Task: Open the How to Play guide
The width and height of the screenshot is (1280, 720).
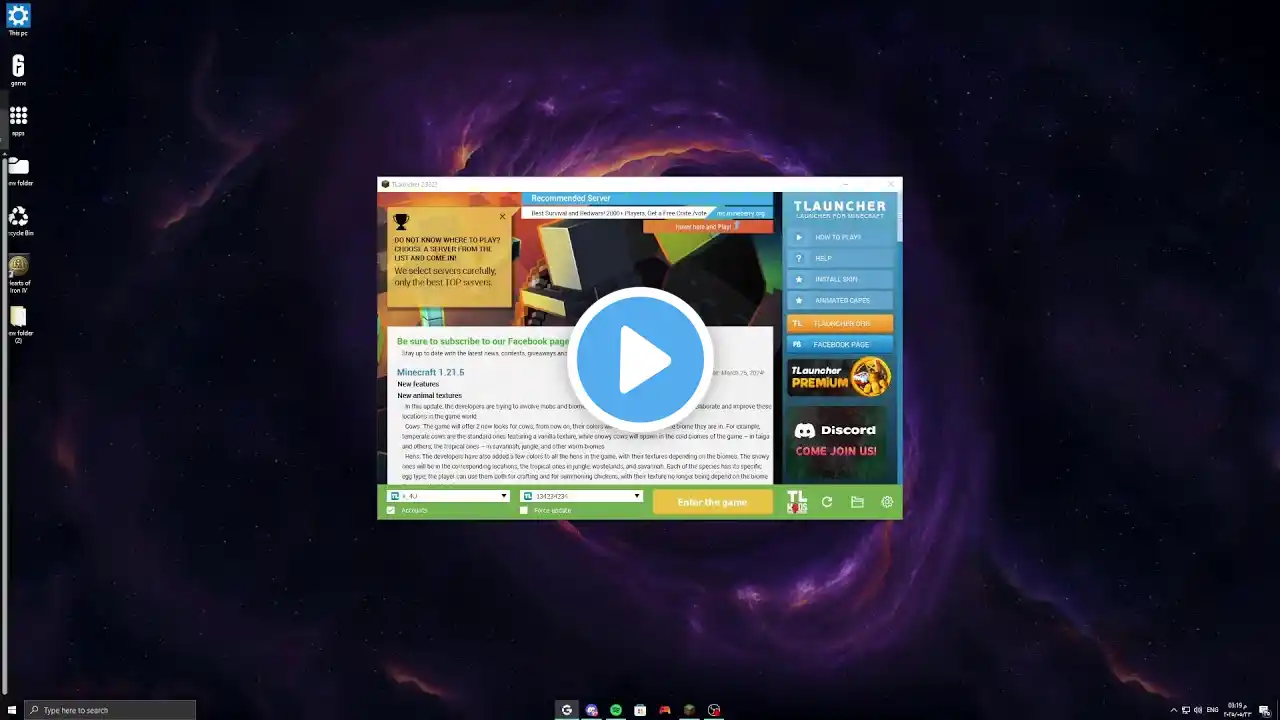Action: point(839,237)
